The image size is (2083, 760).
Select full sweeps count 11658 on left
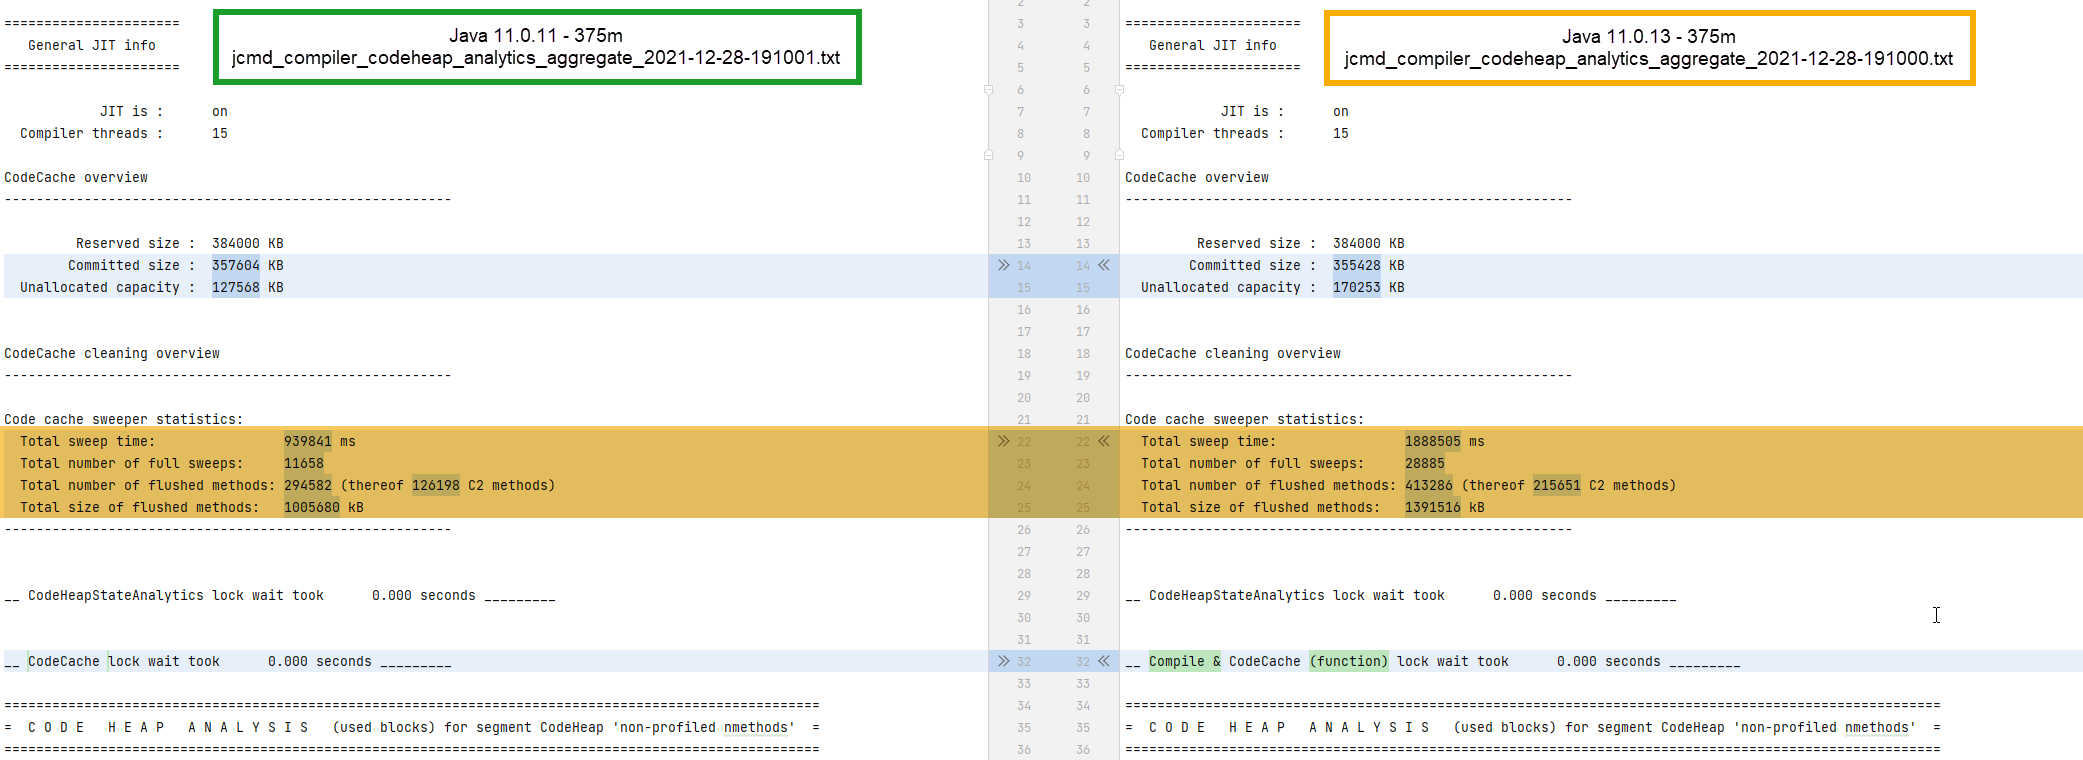click(x=304, y=463)
